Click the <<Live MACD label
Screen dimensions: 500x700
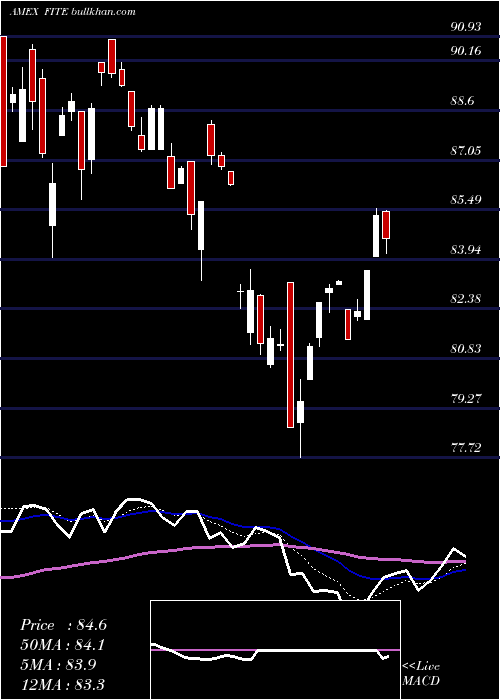421,674
